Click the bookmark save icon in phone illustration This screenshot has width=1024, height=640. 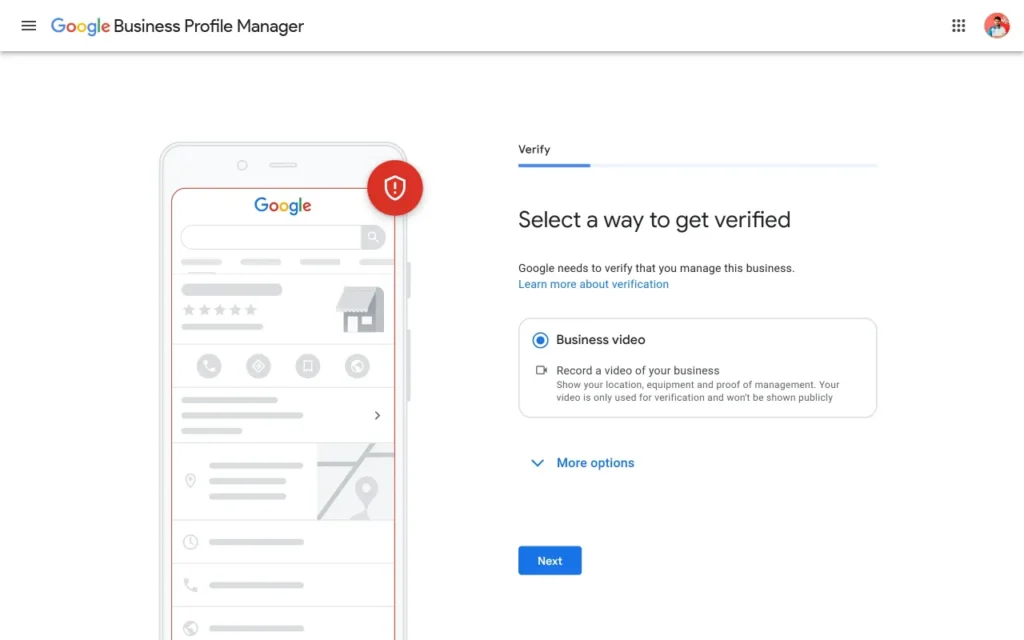tap(308, 366)
